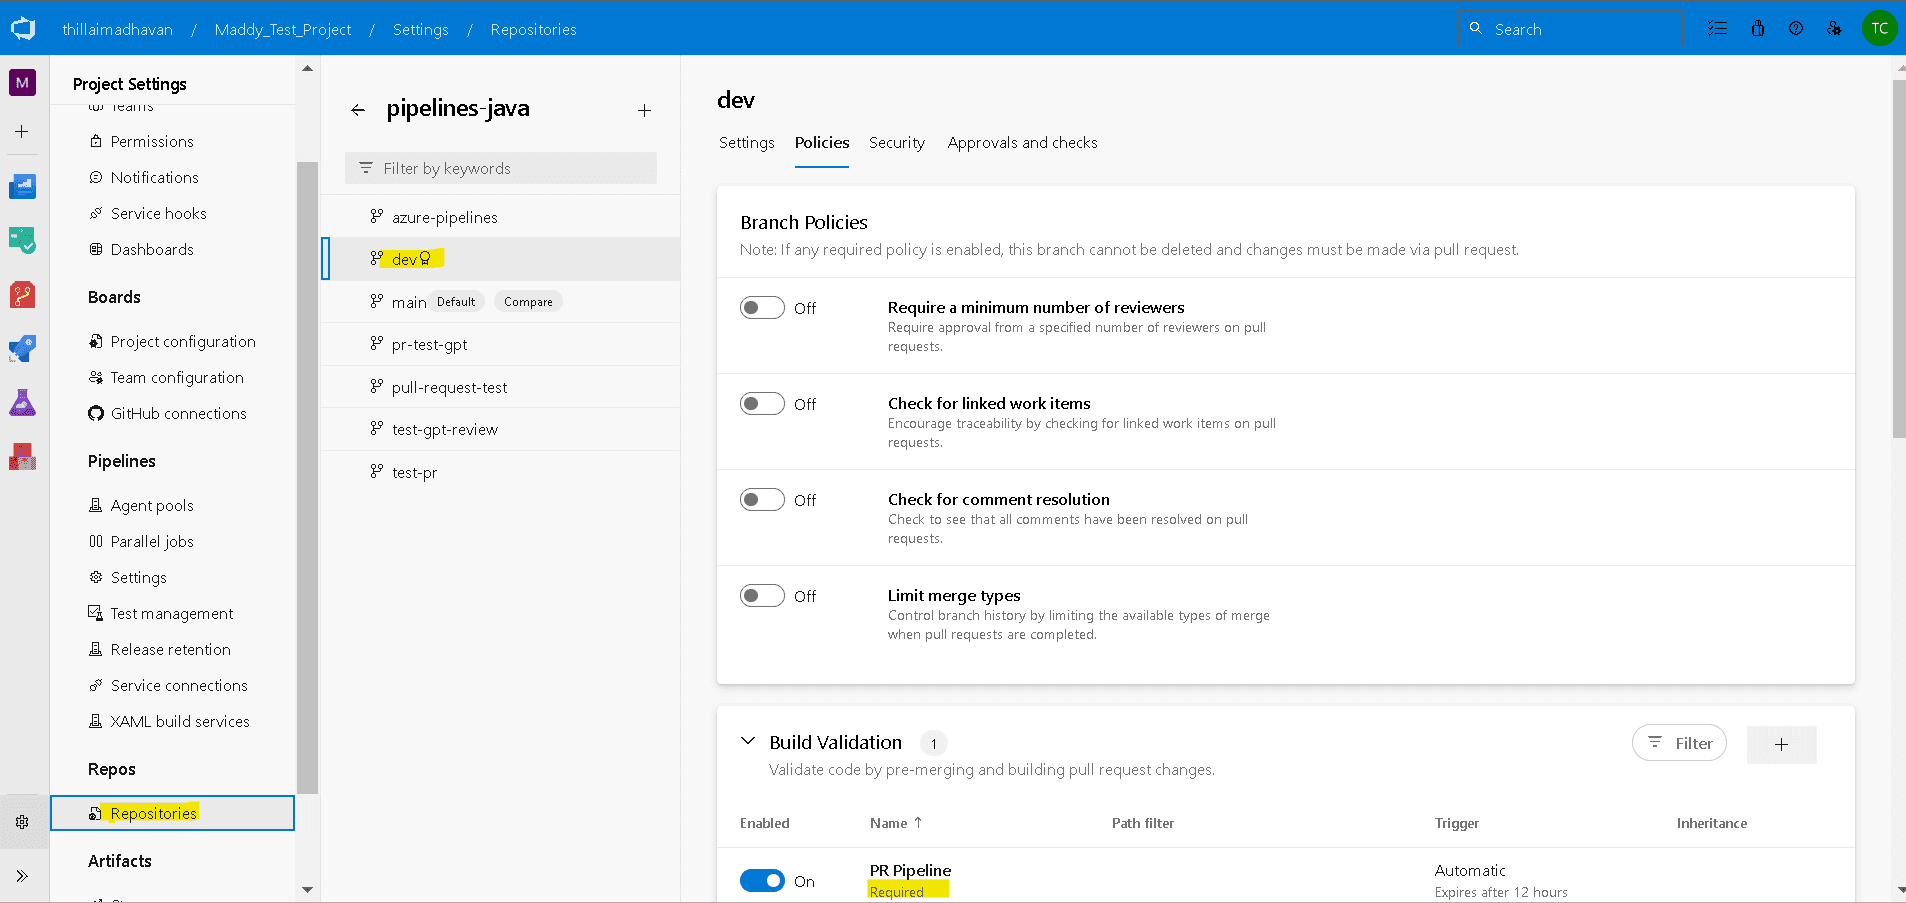Collapse the Build Validation section
The image size is (1906, 903).
pos(747,741)
